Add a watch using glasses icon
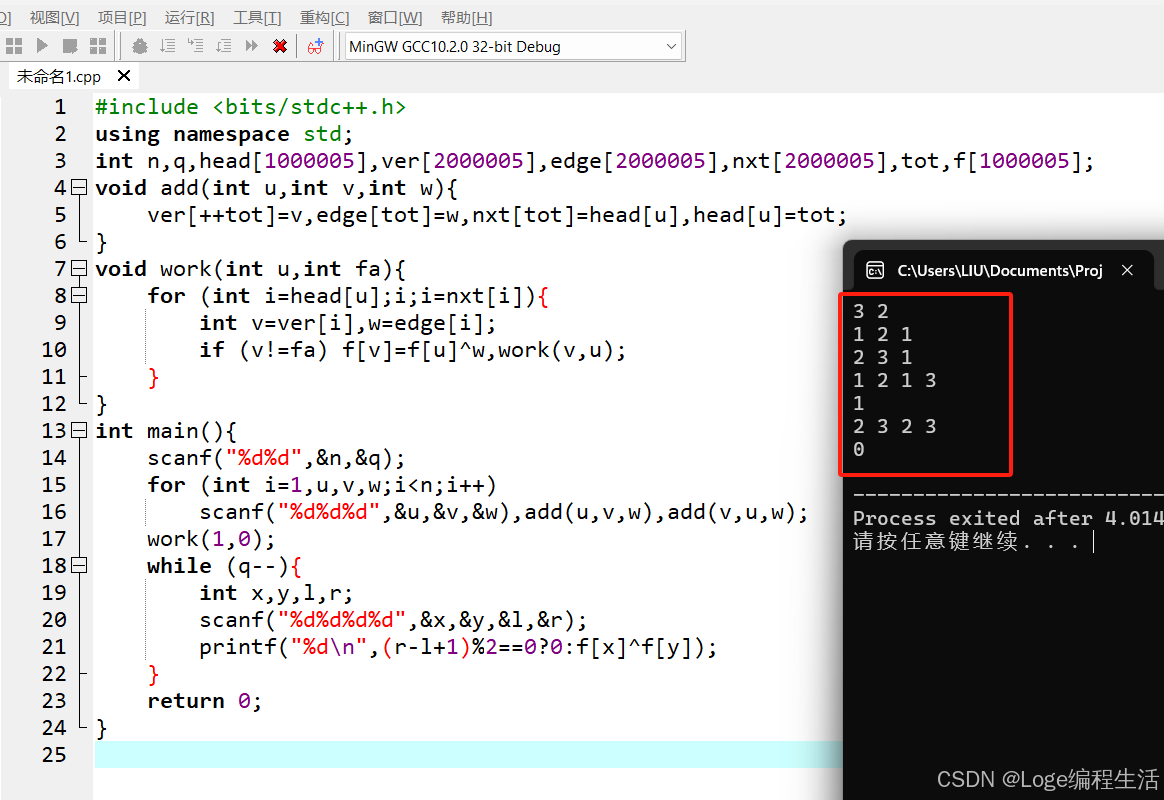 [315, 46]
